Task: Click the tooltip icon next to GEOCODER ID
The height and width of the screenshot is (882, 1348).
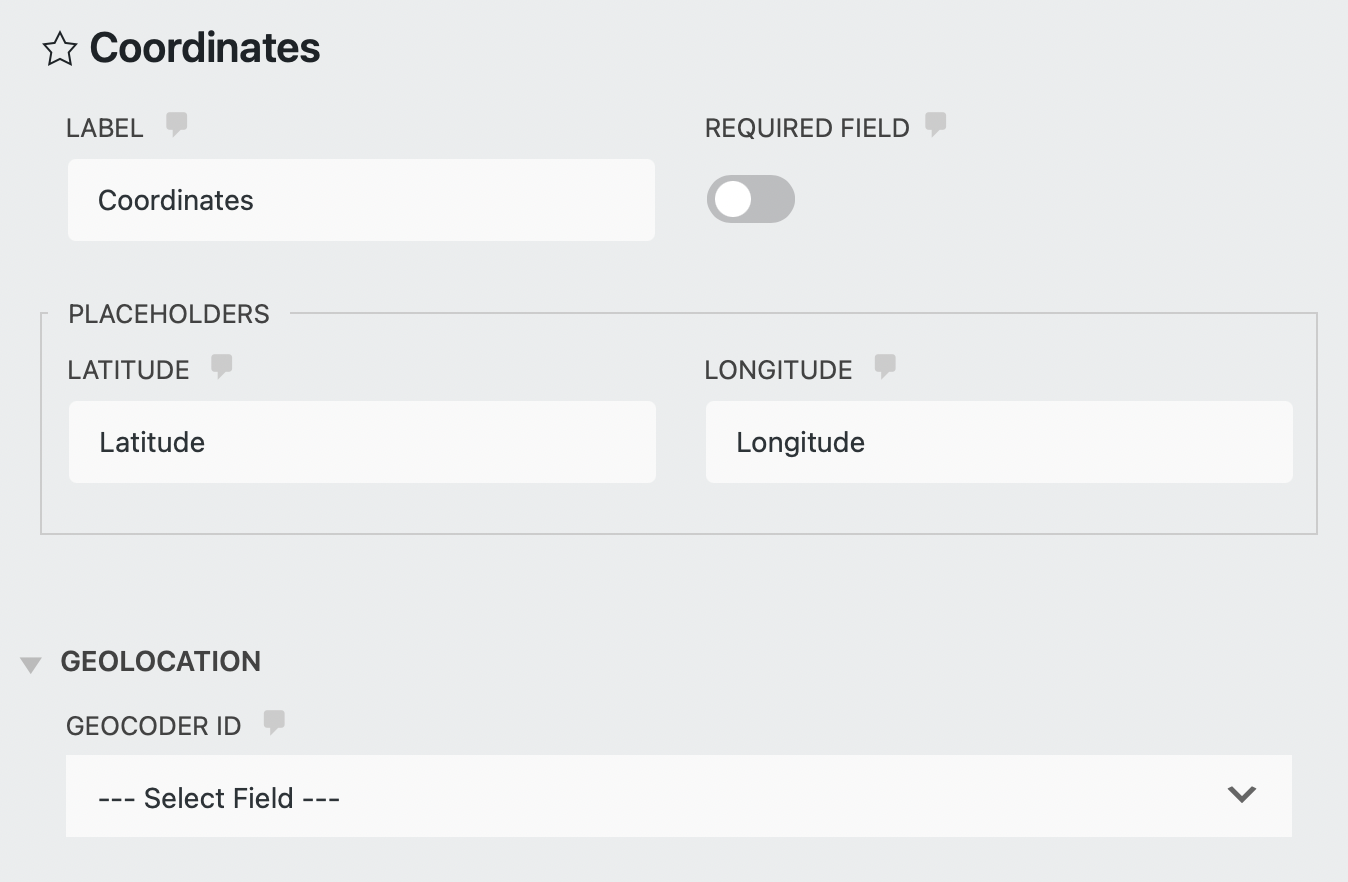Action: (275, 722)
